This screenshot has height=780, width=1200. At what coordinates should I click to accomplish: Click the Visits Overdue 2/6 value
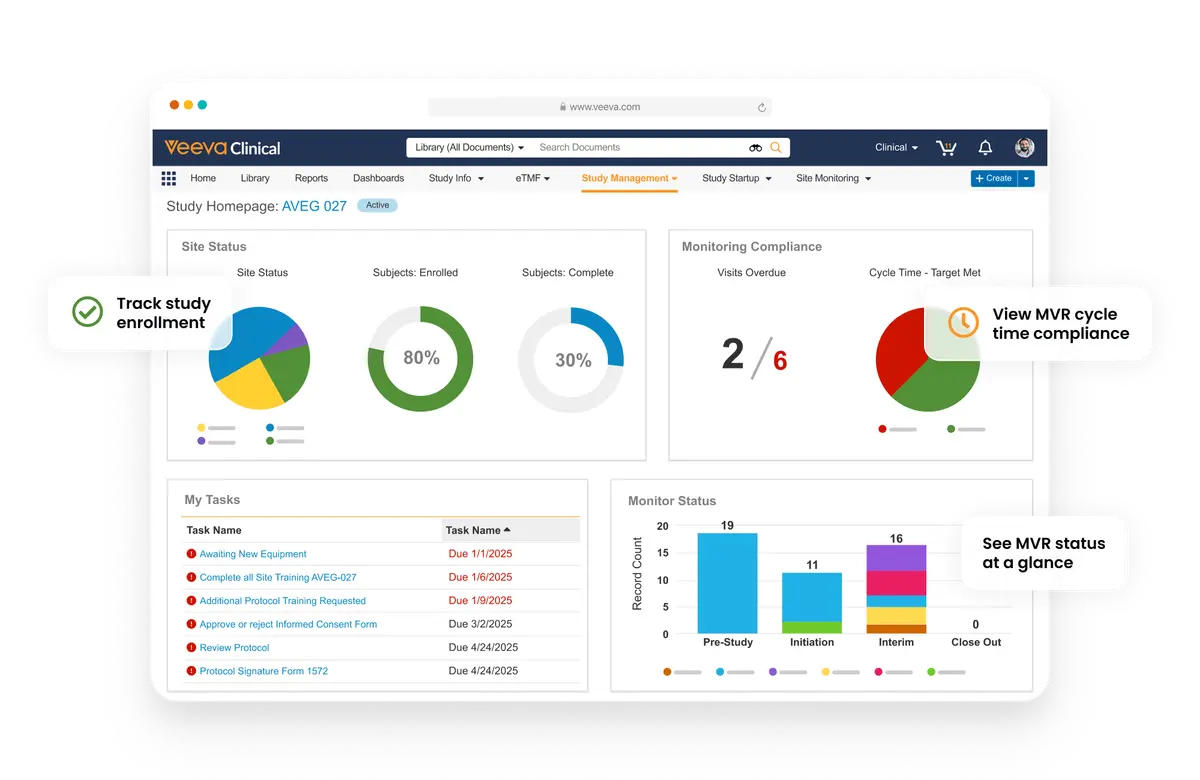click(754, 356)
